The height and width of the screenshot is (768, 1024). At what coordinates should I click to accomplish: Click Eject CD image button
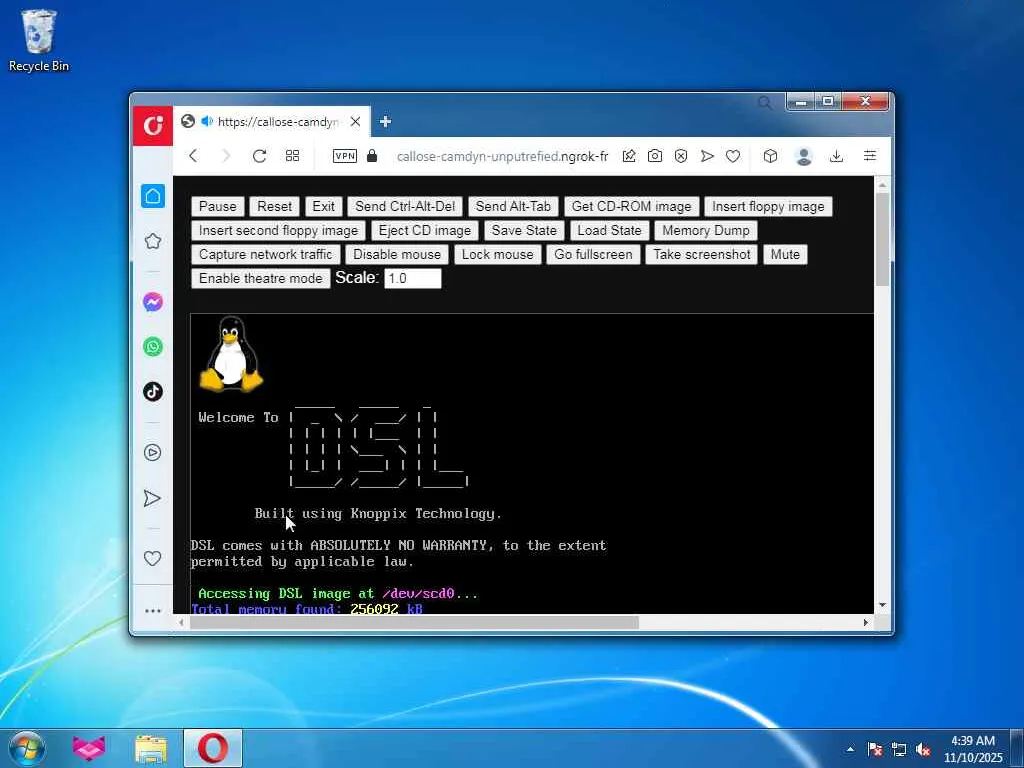tap(424, 231)
